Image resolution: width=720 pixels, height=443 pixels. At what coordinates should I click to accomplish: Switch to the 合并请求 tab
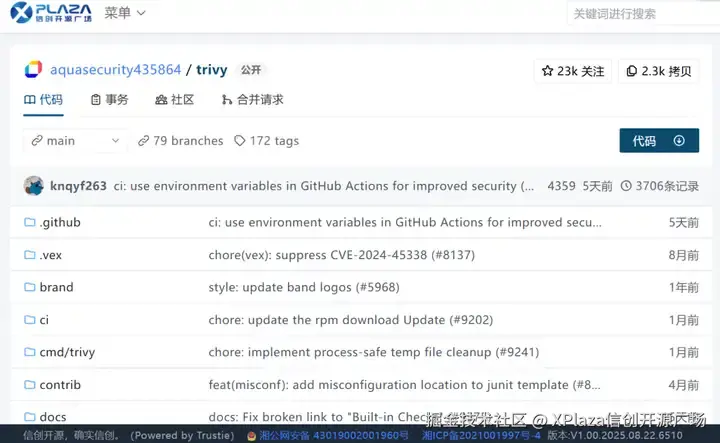click(253, 100)
